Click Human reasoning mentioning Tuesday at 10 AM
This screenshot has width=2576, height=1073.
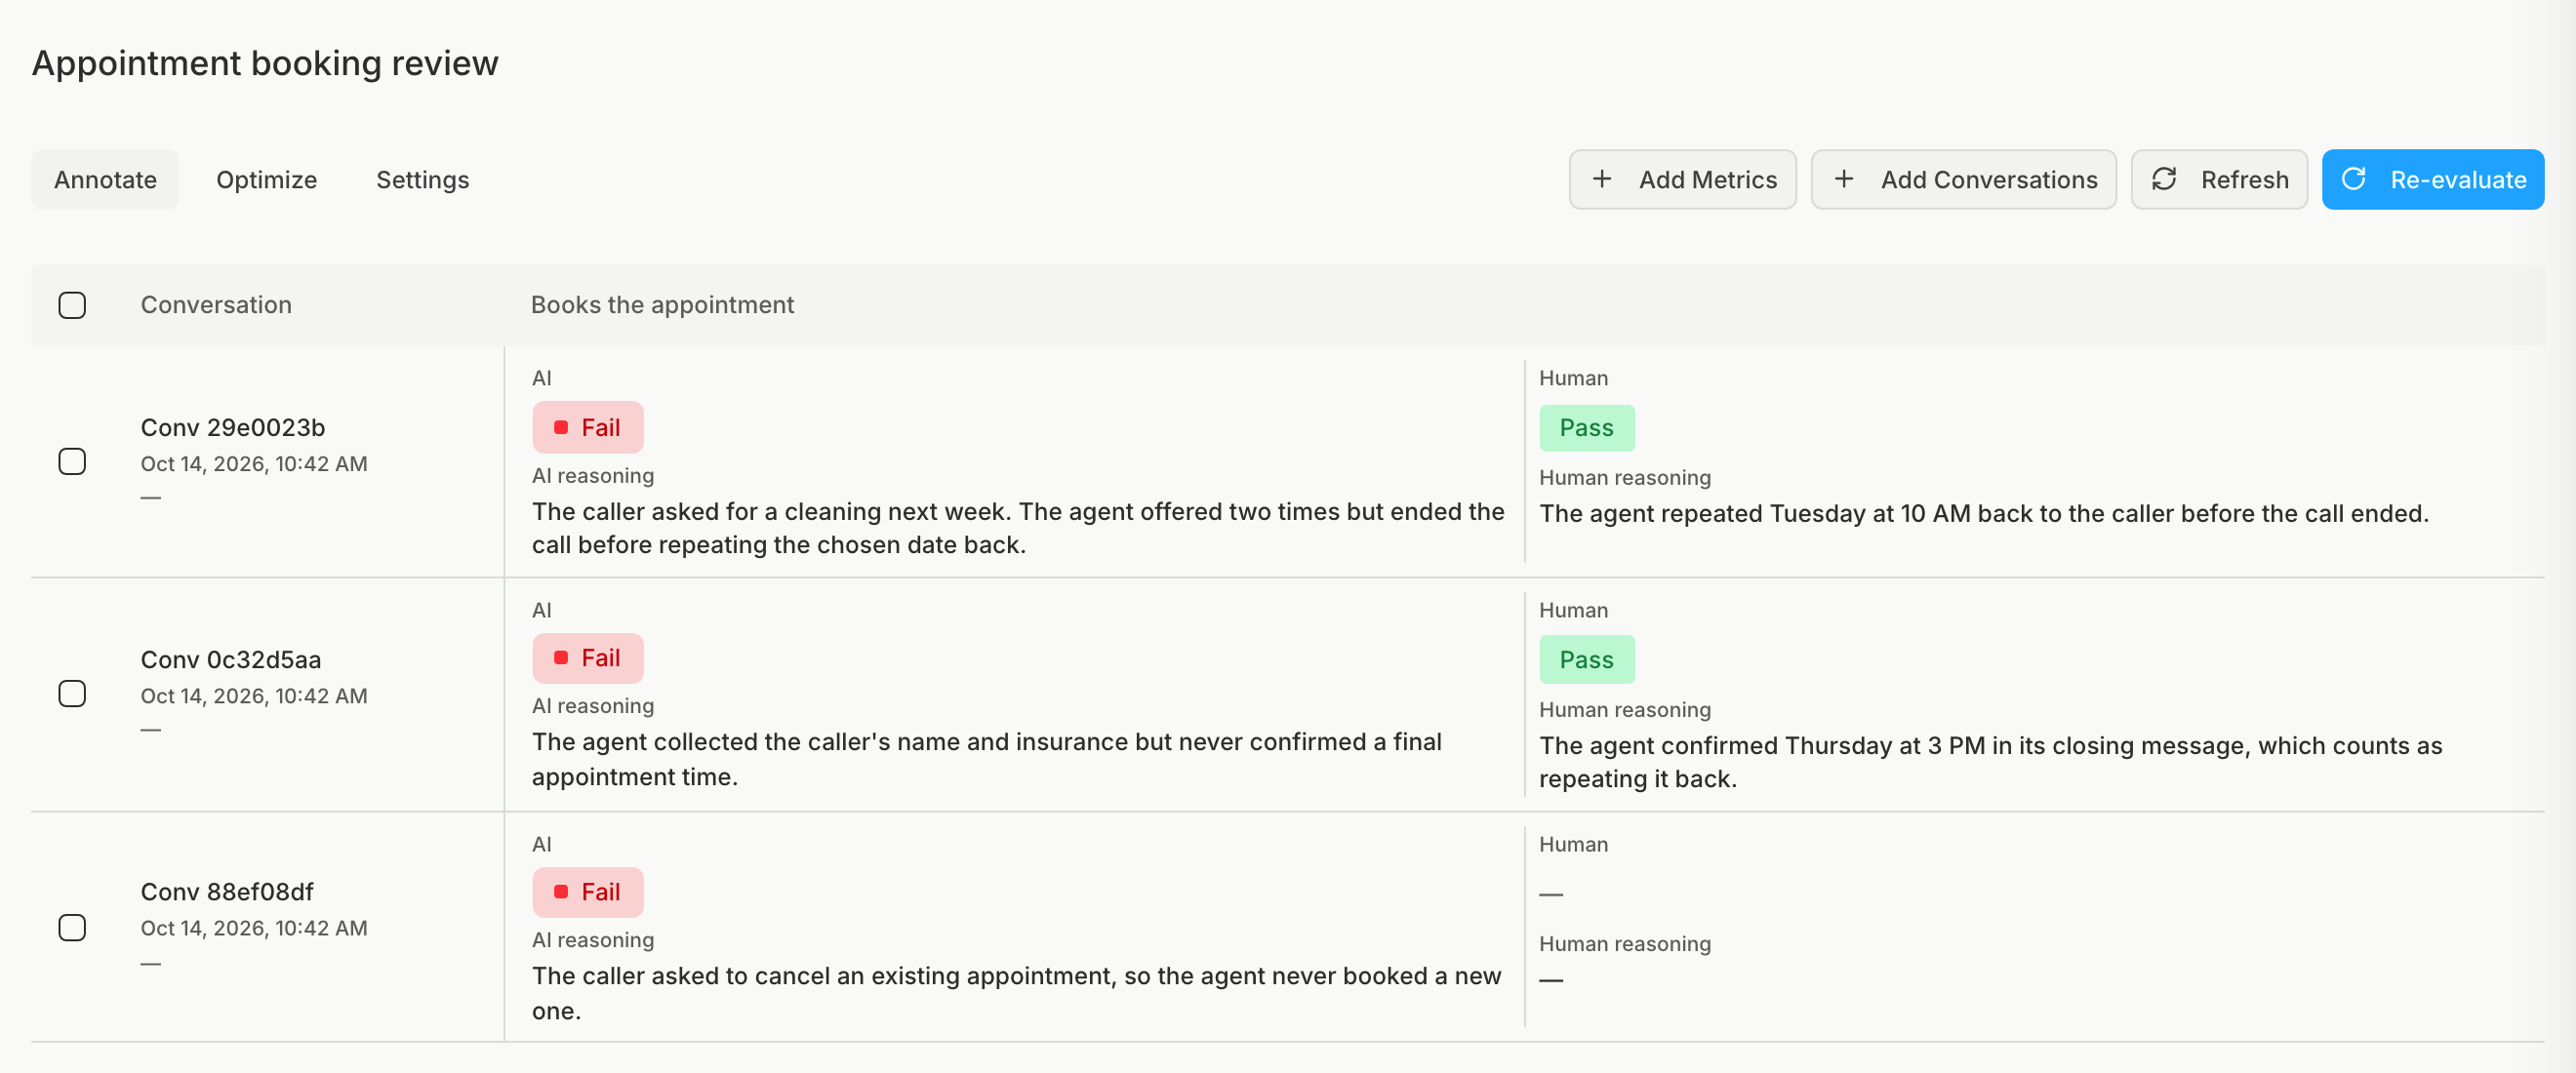(x=1984, y=514)
